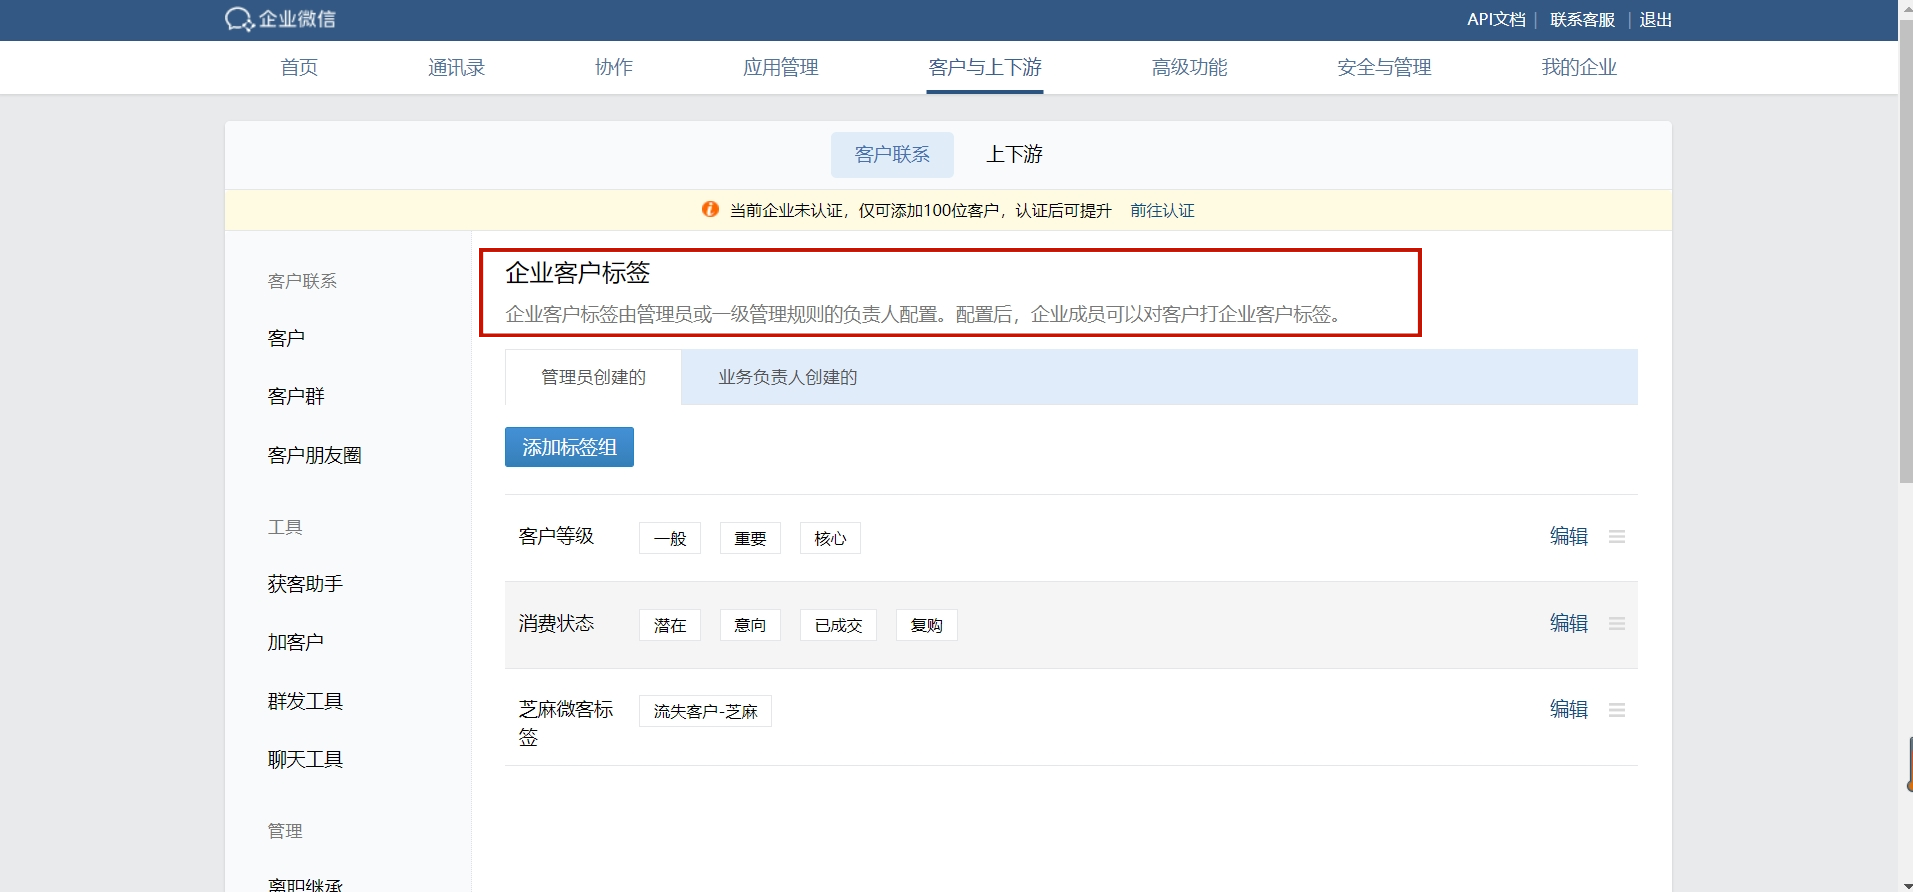Click the drag handle icon for 客户等级 row
The height and width of the screenshot is (892, 1913).
click(x=1617, y=537)
